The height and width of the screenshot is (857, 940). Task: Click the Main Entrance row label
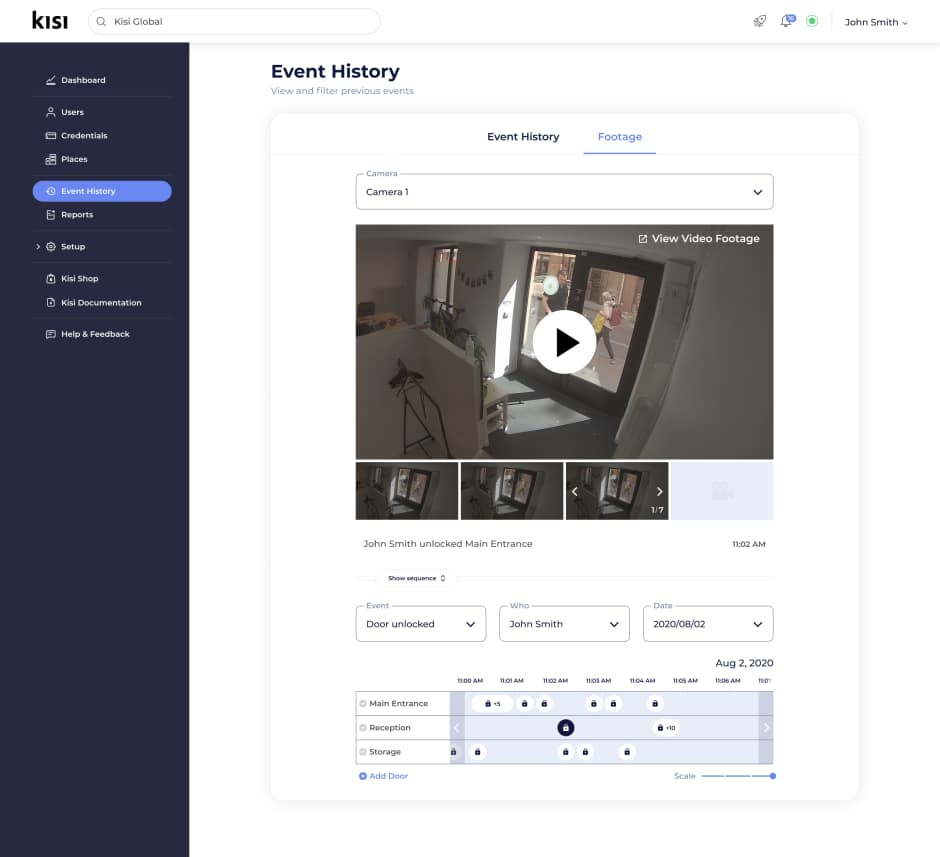coord(399,704)
